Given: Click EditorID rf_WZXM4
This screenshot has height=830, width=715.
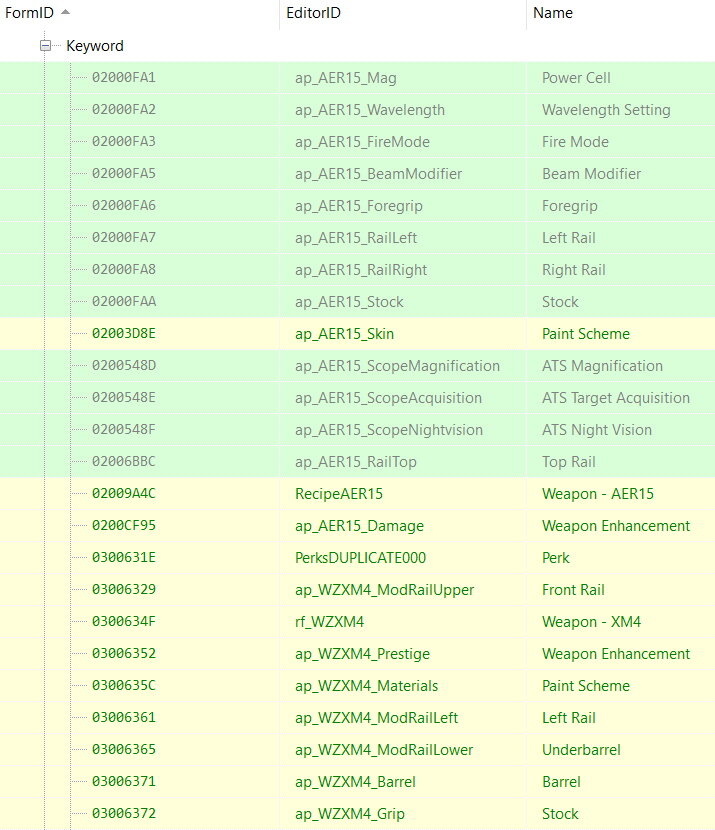Looking at the screenshot, I should pos(329,622).
